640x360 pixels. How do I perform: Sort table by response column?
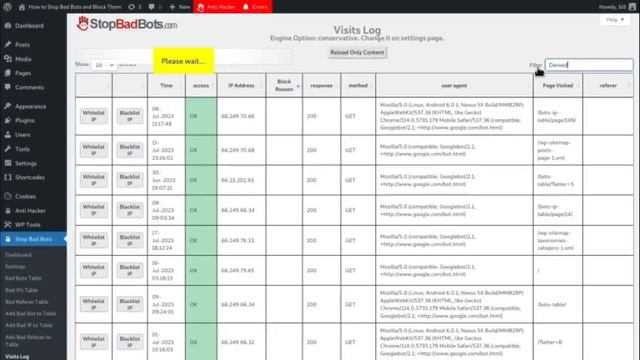click(321, 86)
